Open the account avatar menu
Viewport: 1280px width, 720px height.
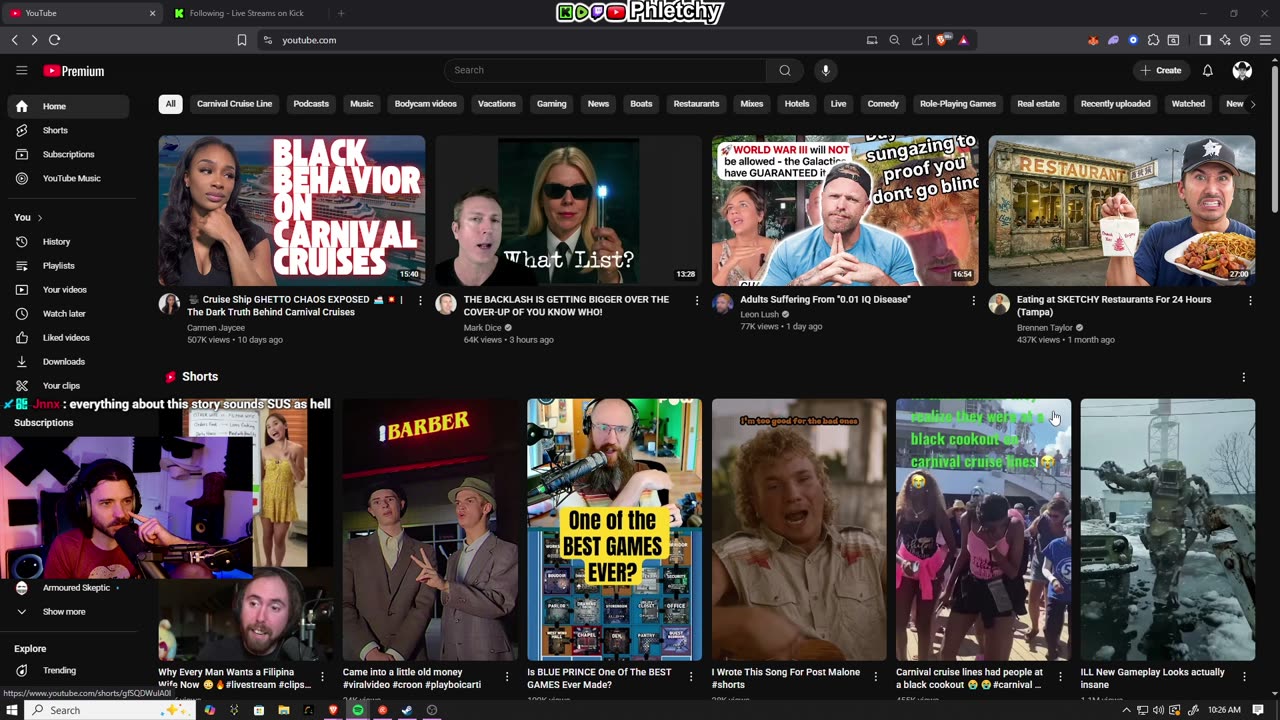point(1242,70)
